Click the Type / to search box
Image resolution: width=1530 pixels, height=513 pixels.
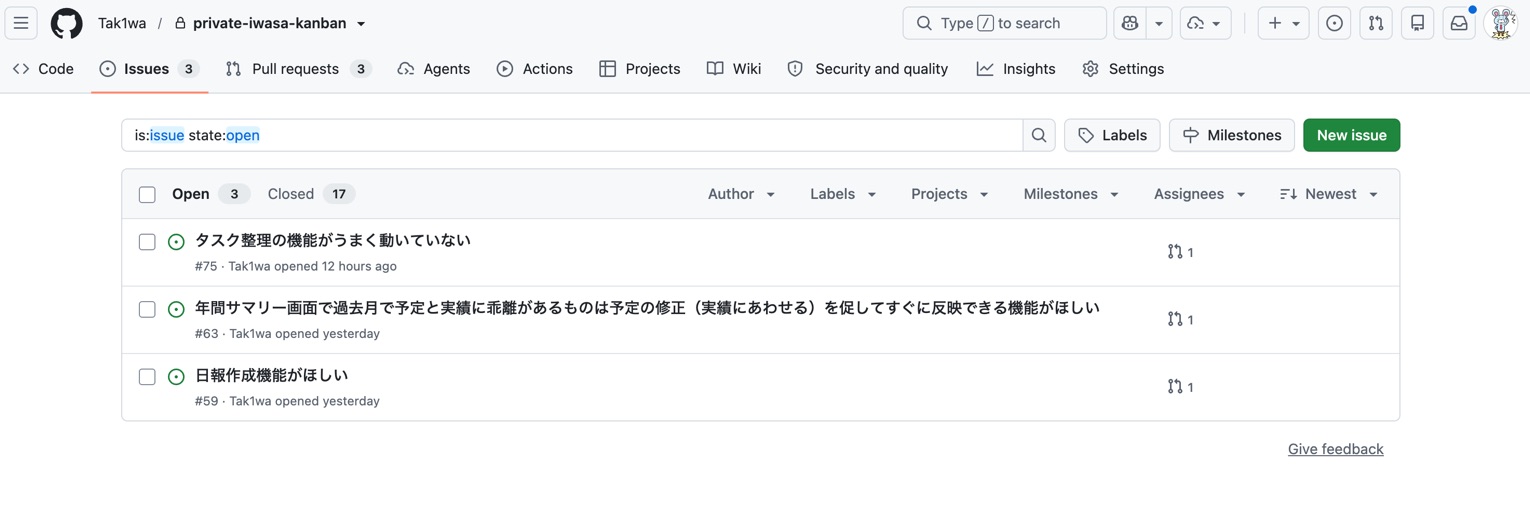click(x=1004, y=23)
